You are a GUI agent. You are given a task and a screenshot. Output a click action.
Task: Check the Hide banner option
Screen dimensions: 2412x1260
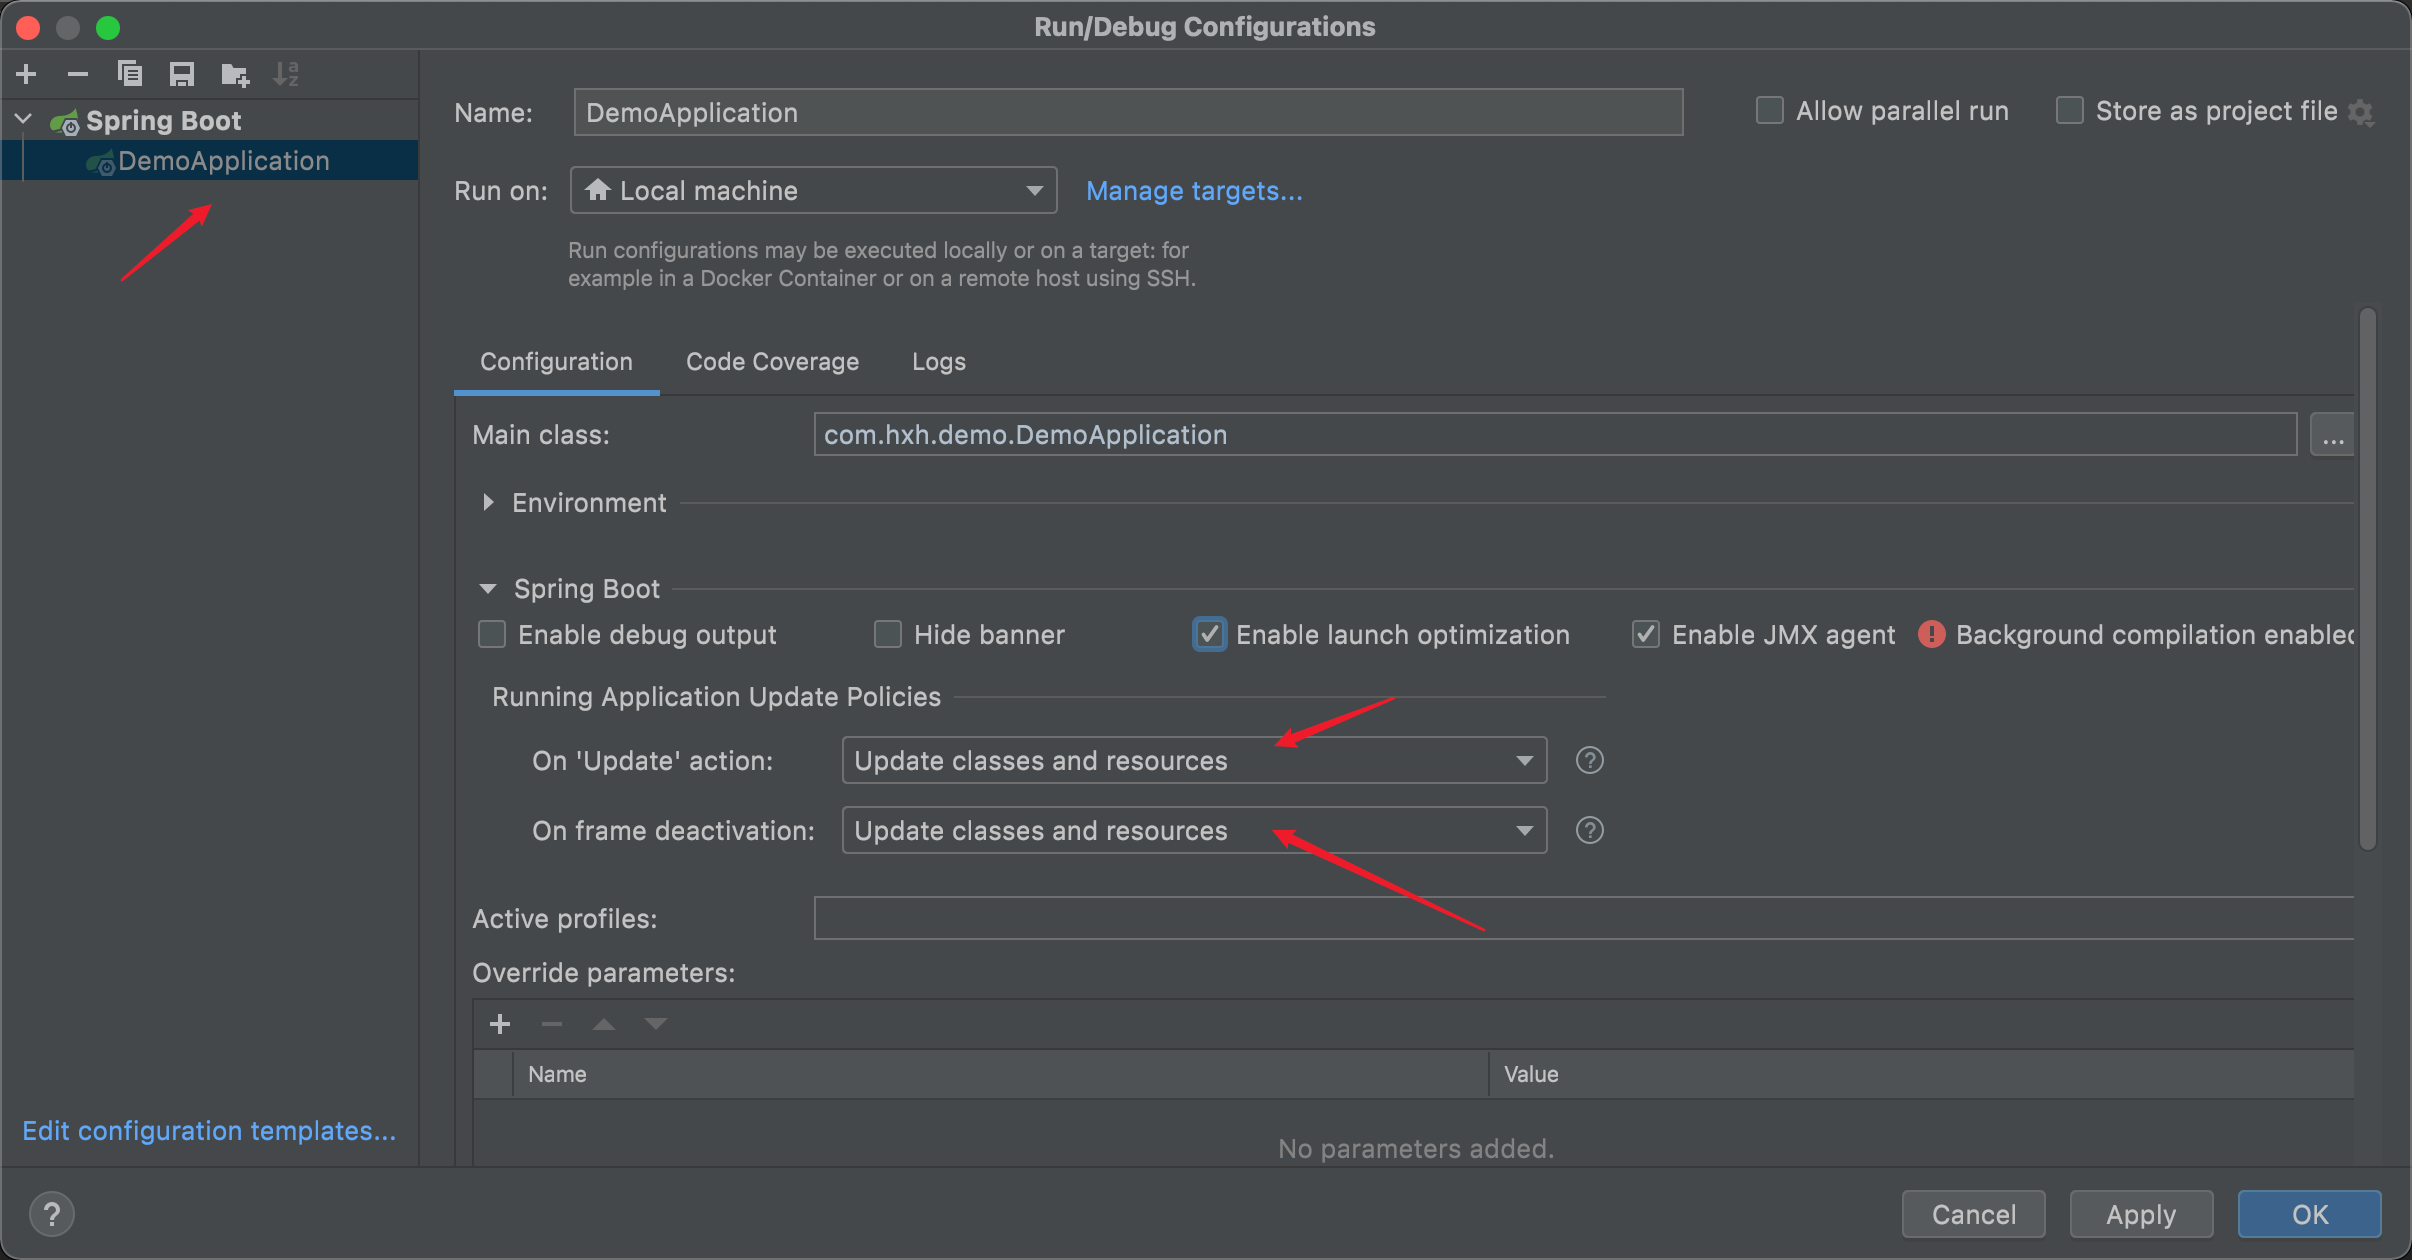887,634
